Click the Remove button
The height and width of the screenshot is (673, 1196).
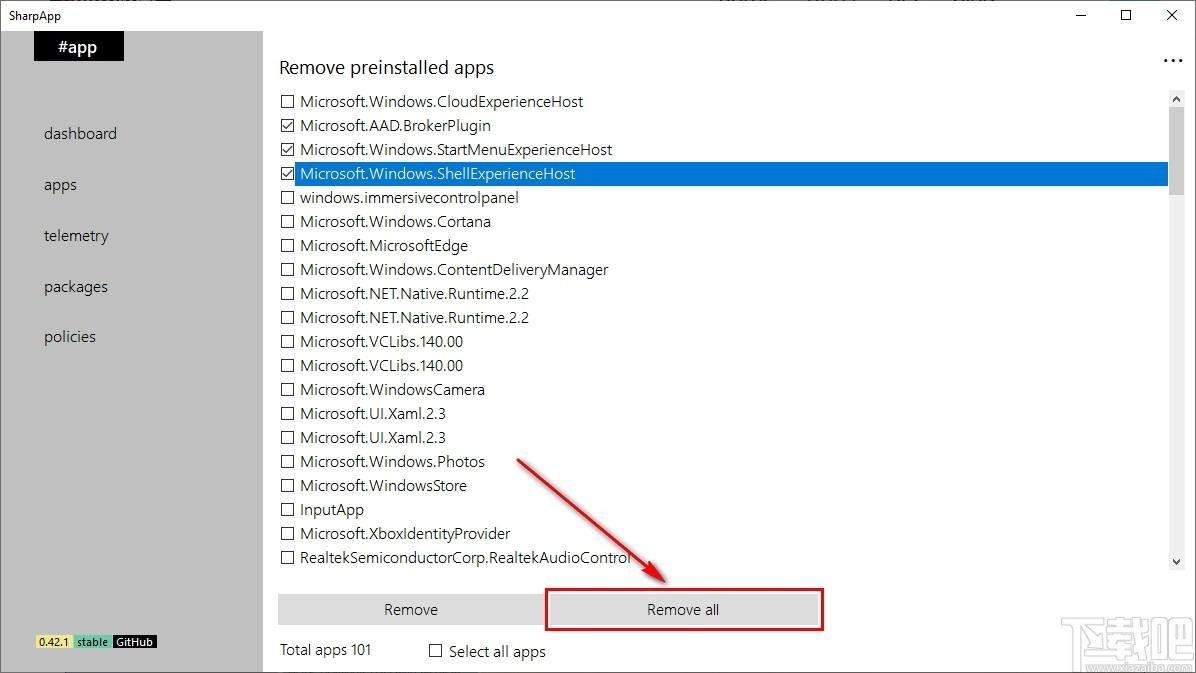click(410, 610)
